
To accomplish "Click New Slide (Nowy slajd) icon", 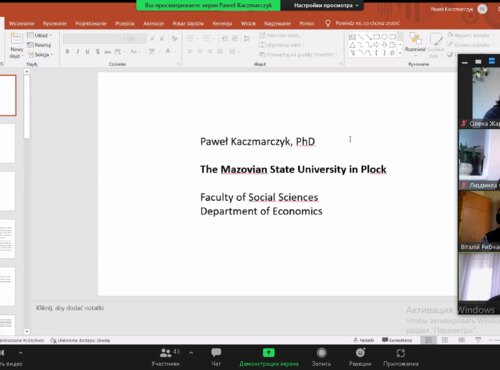I will pos(17,39).
